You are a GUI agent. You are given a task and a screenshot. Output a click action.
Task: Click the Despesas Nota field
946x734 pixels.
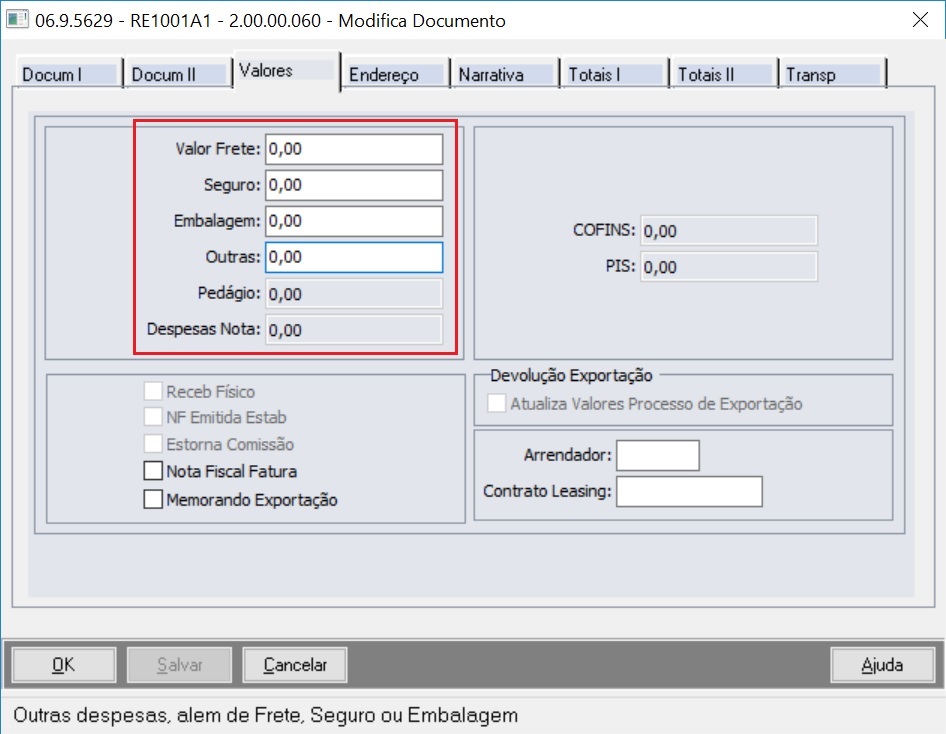(x=354, y=330)
